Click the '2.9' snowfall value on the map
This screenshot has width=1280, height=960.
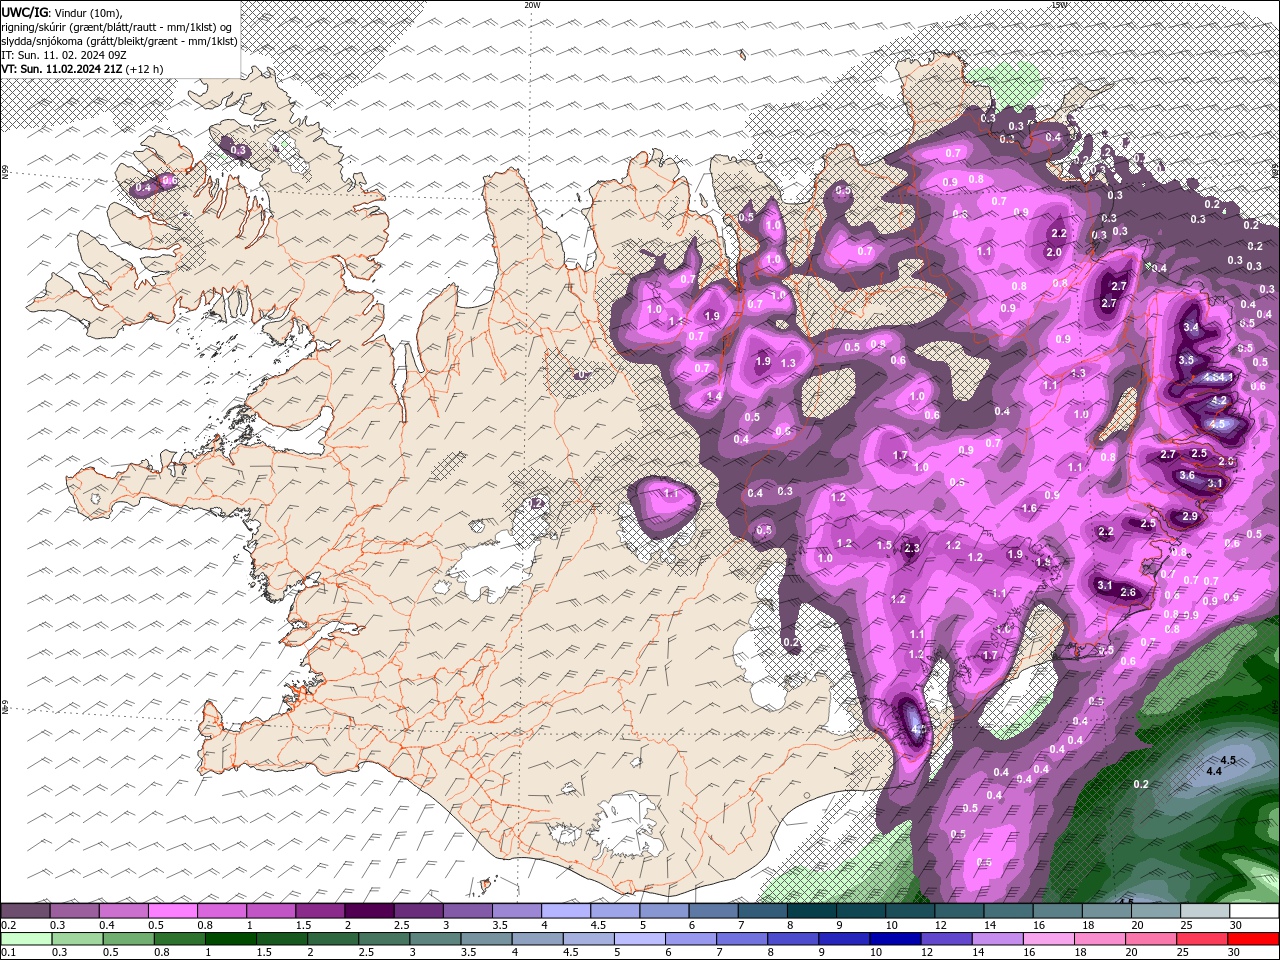click(x=1190, y=516)
